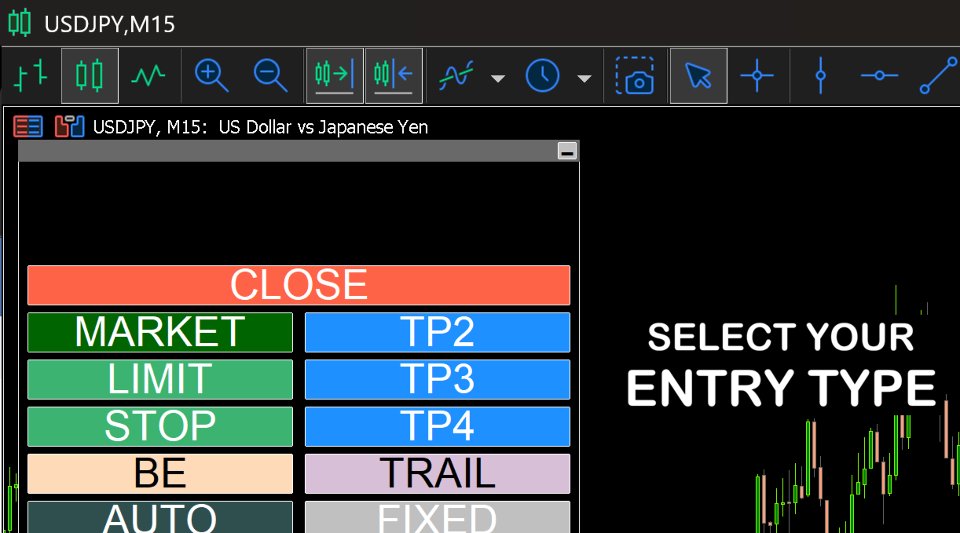Toggle the TRAIL trailing stop button
The width and height of the screenshot is (960, 533).
437,474
